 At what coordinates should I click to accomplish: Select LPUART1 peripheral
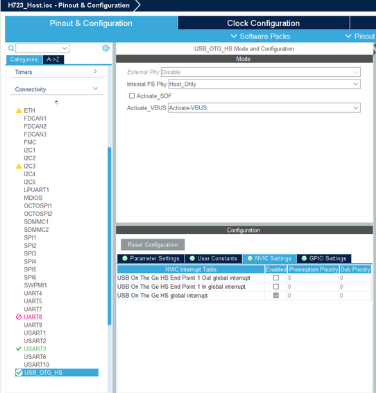(x=36, y=190)
